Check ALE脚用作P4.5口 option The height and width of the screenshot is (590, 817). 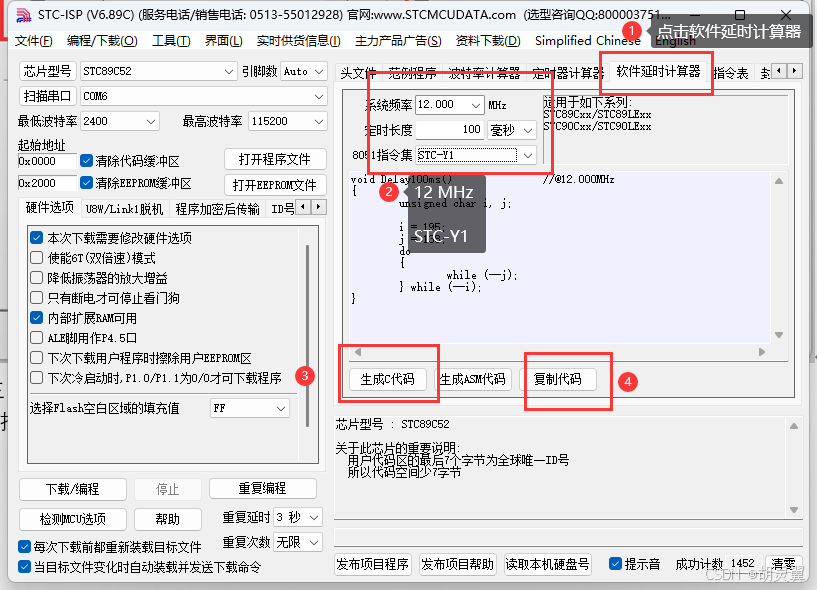(36, 338)
